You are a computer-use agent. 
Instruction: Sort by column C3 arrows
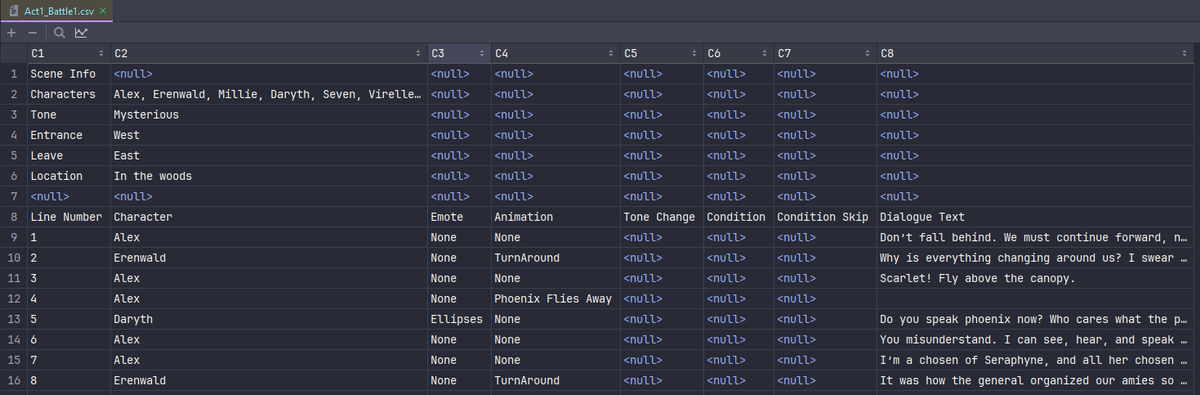[482, 53]
